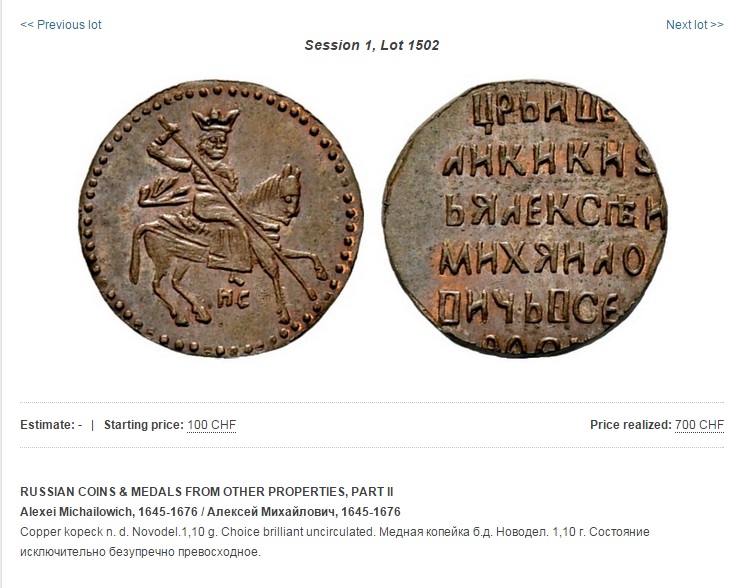Image resolution: width=740 pixels, height=588 pixels.
Task: Click the coin obverse image with horseman
Action: pos(221,218)
